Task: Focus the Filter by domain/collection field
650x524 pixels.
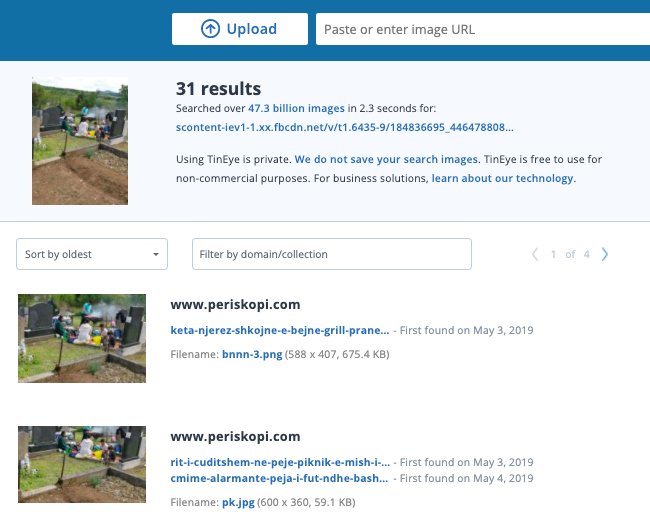Action: point(332,254)
